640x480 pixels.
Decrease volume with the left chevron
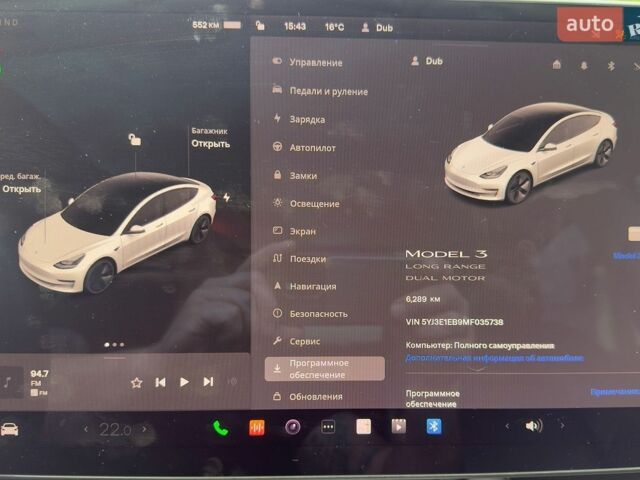pyautogui.click(x=507, y=426)
